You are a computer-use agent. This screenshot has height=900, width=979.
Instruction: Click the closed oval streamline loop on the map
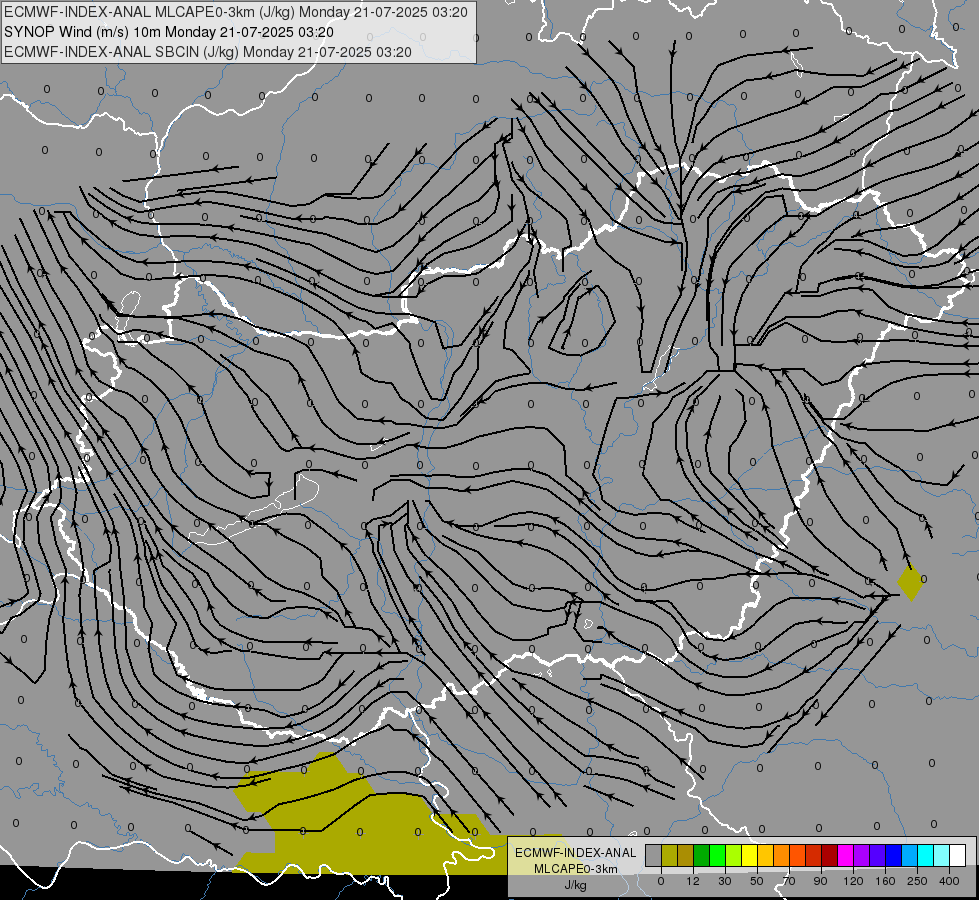point(583,322)
